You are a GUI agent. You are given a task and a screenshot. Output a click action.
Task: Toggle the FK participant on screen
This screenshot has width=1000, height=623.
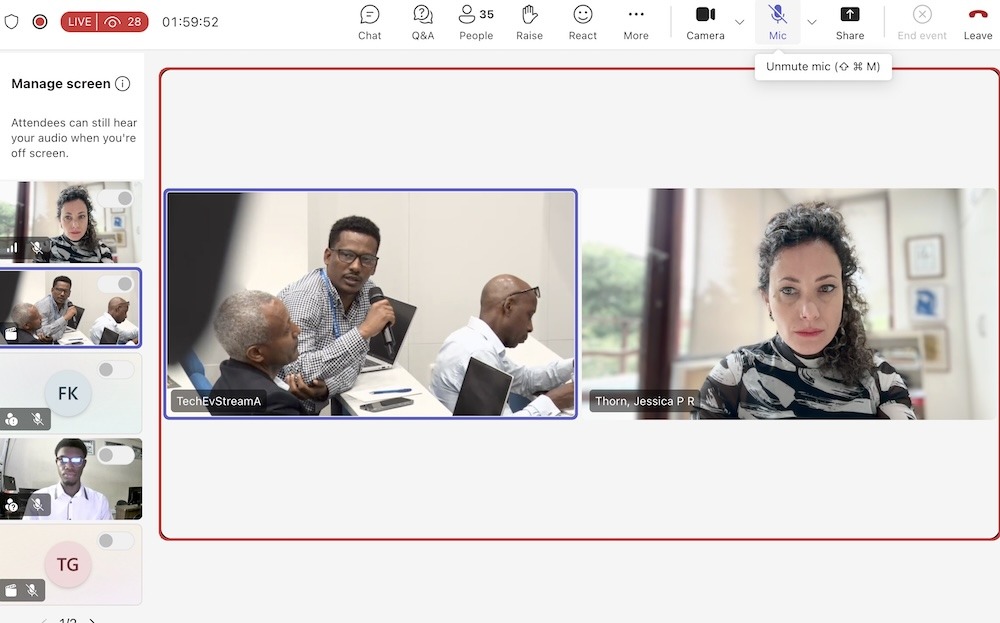(x=115, y=369)
